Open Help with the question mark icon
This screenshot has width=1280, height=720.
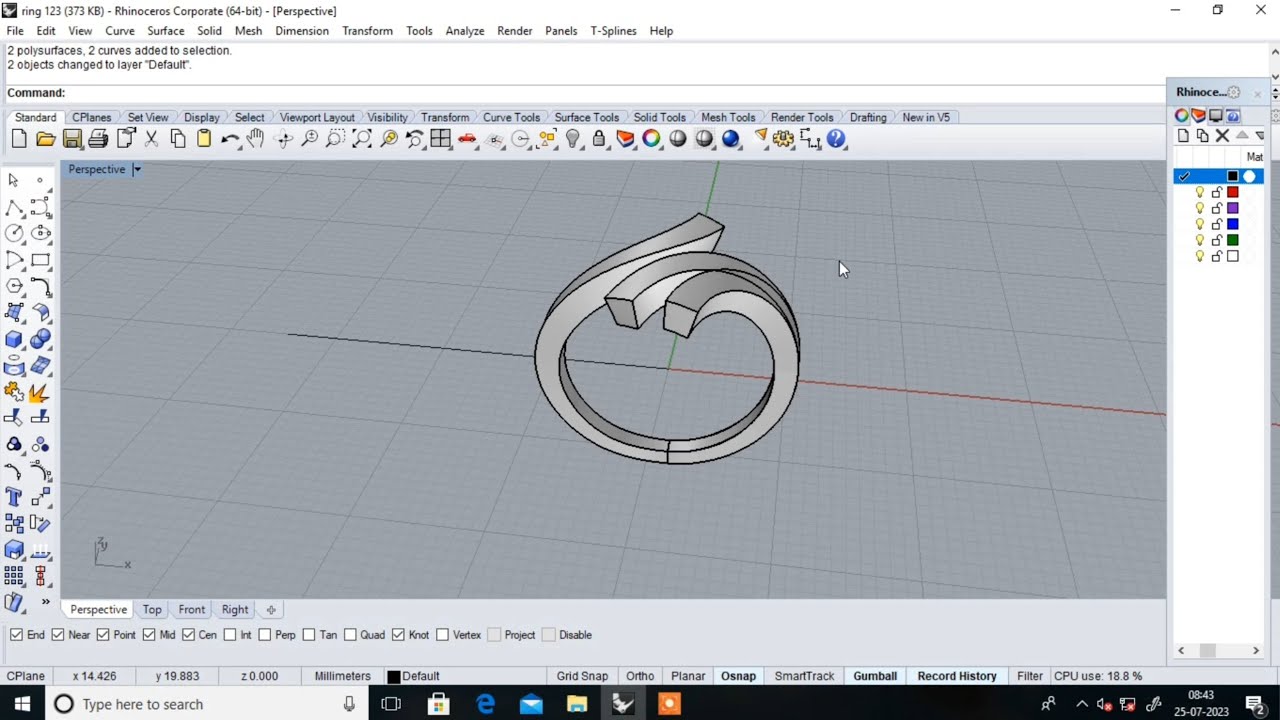click(x=837, y=139)
